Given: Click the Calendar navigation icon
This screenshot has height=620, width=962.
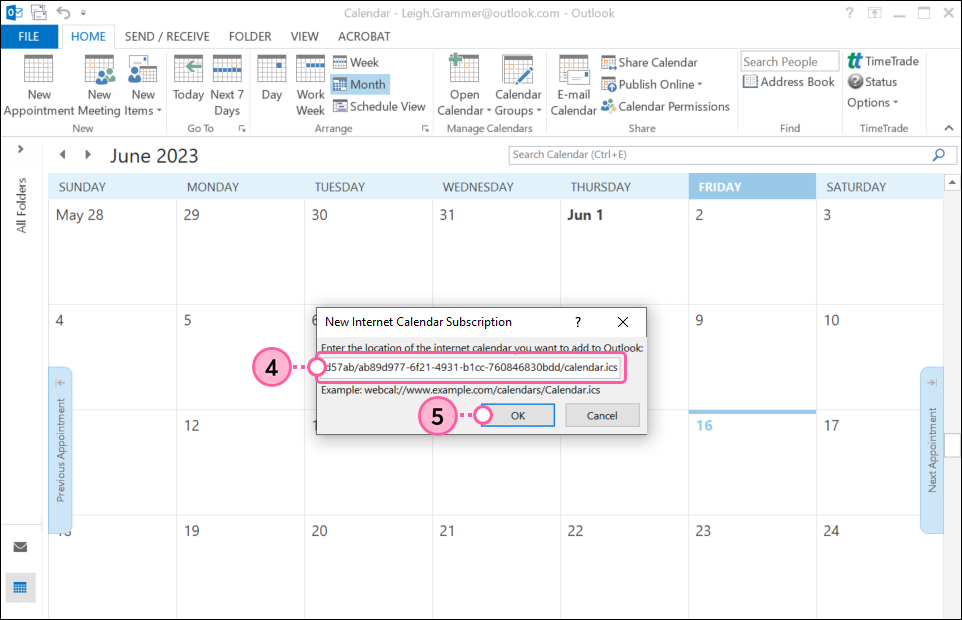Looking at the screenshot, I should tap(20, 588).
